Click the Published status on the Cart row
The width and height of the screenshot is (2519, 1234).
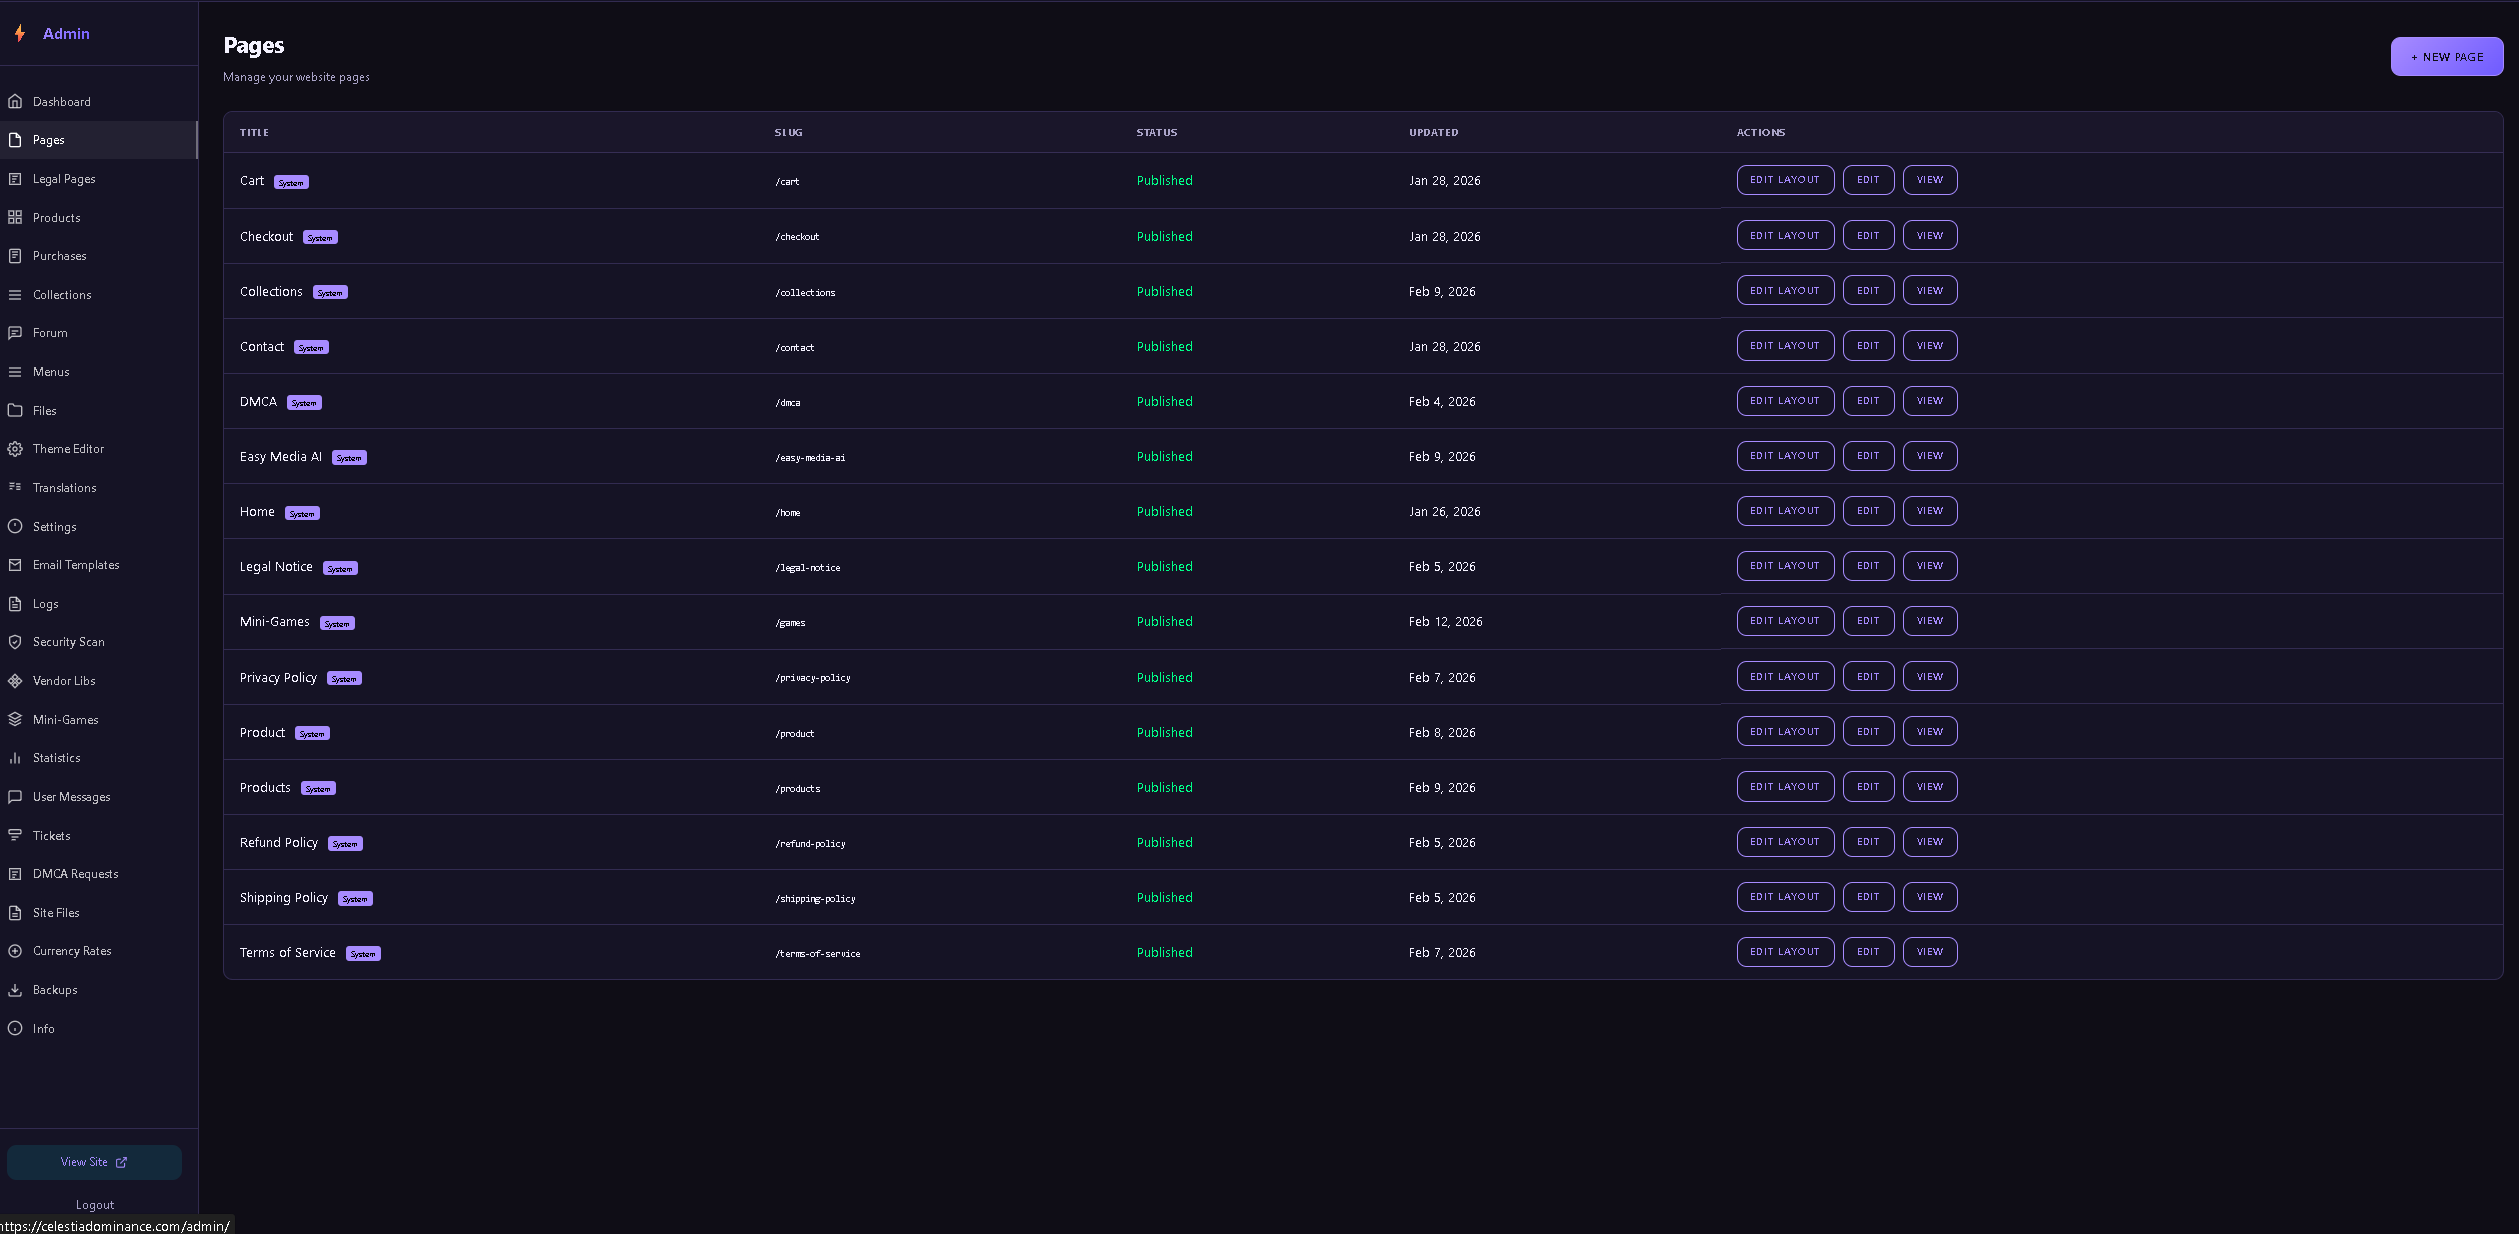tap(1164, 180)
